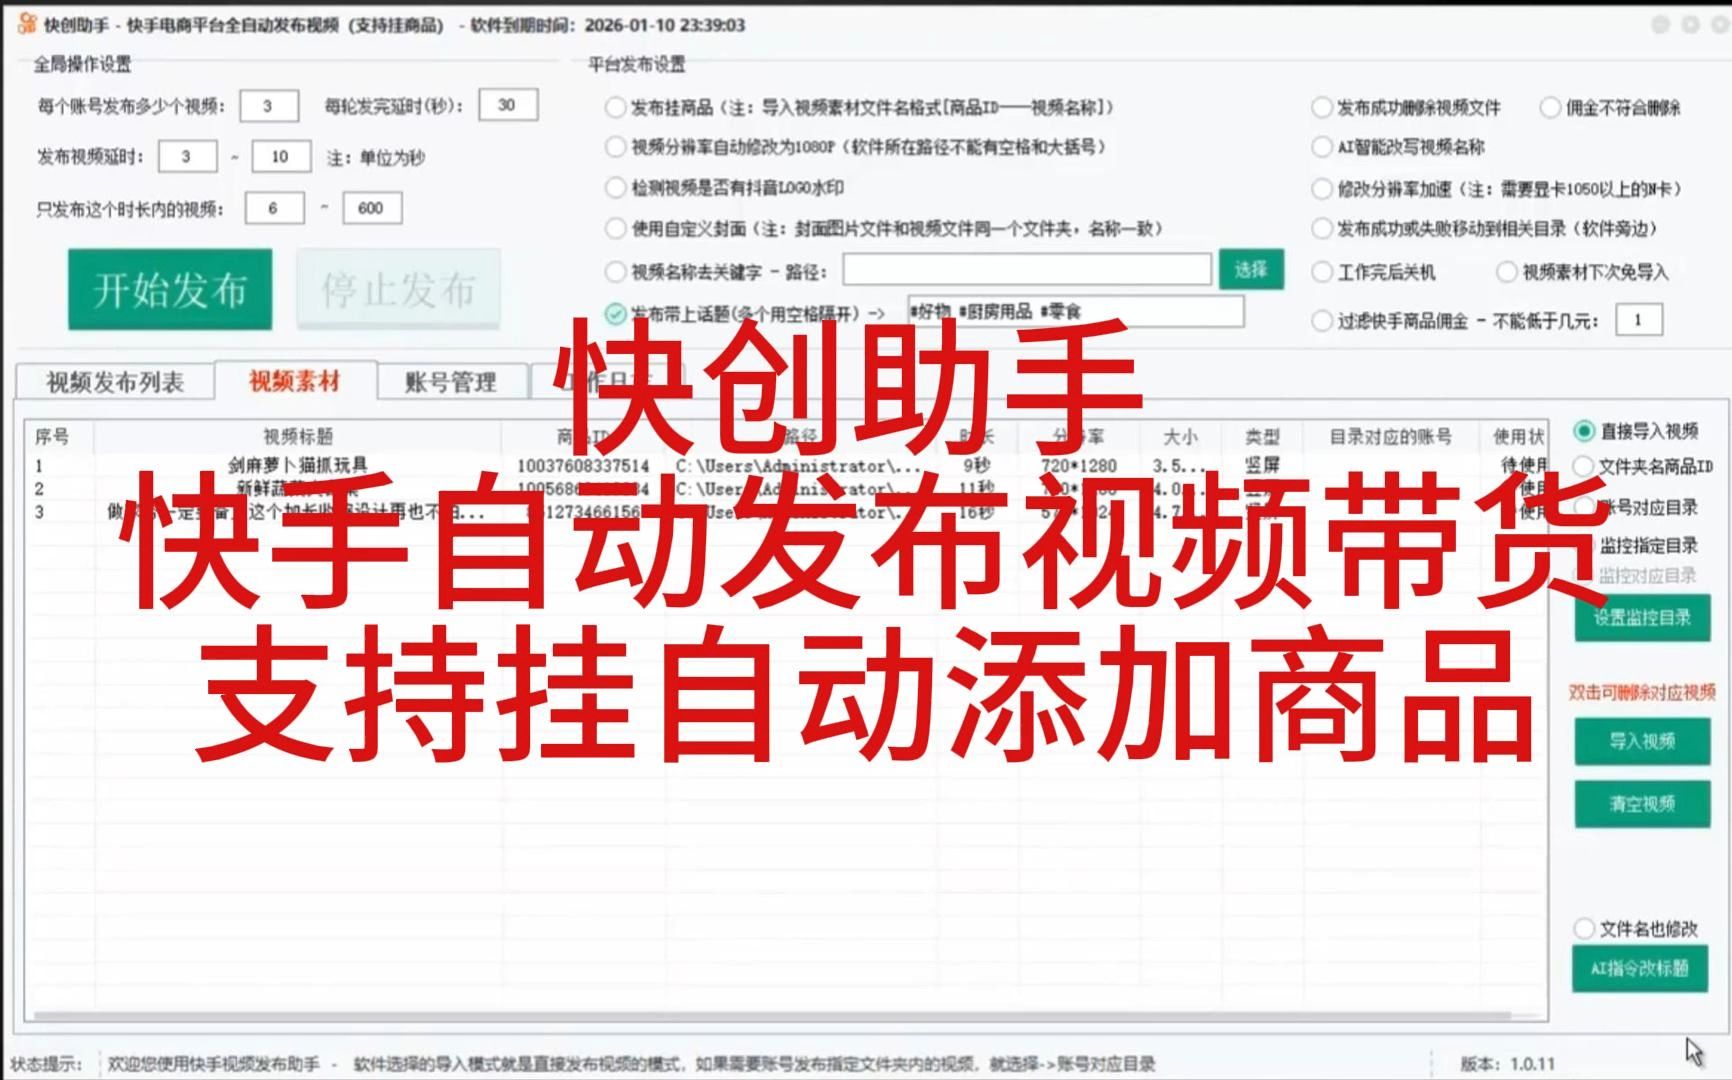The height and width of the screenshot is (1080, 1732).
Task: Select 直接导入视频 radio button
Action: [x=1584, y=431]
